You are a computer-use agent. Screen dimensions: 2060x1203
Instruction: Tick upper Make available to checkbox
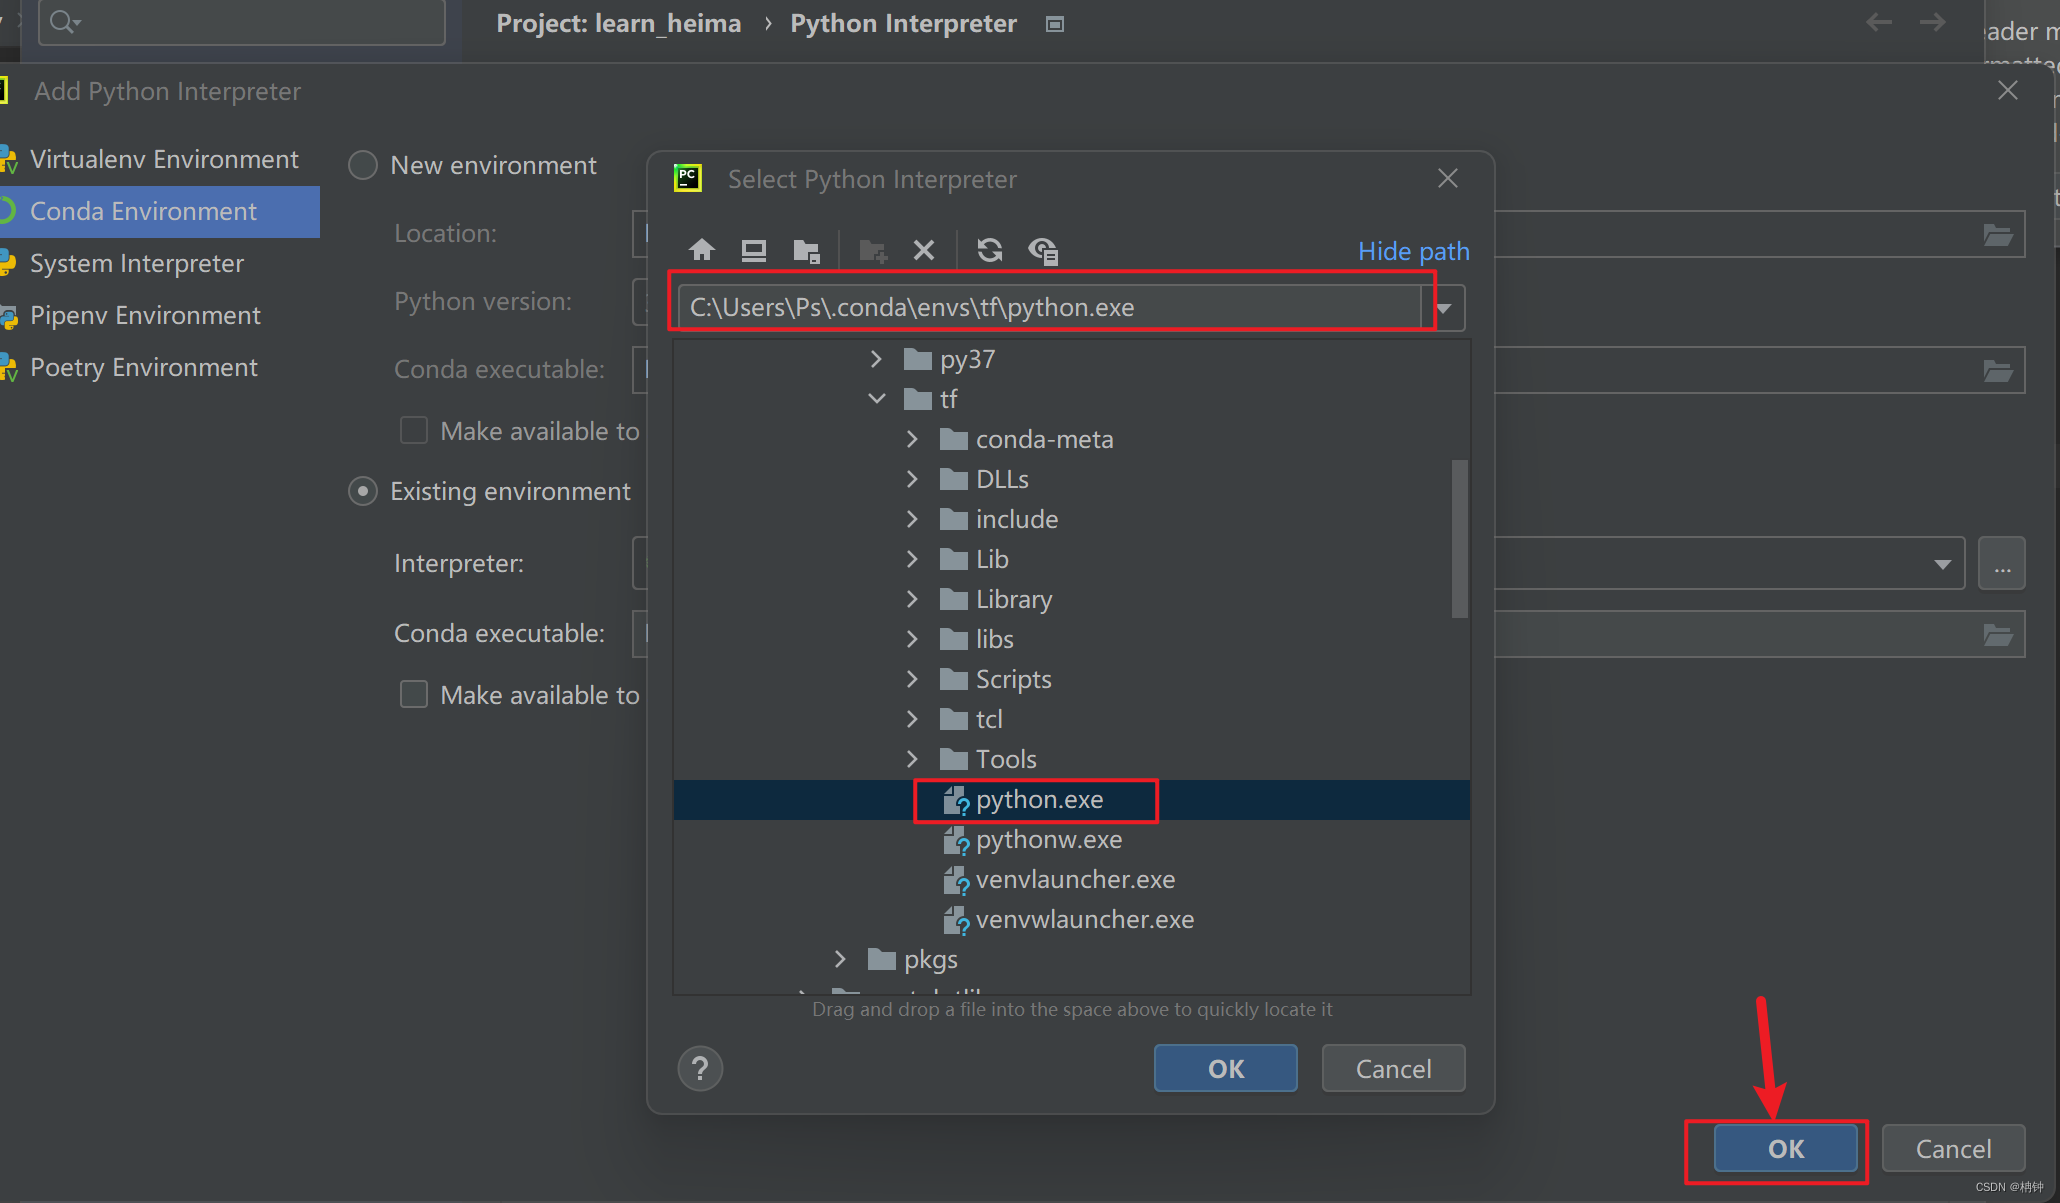pyautogui.click(x=414, y=430)
